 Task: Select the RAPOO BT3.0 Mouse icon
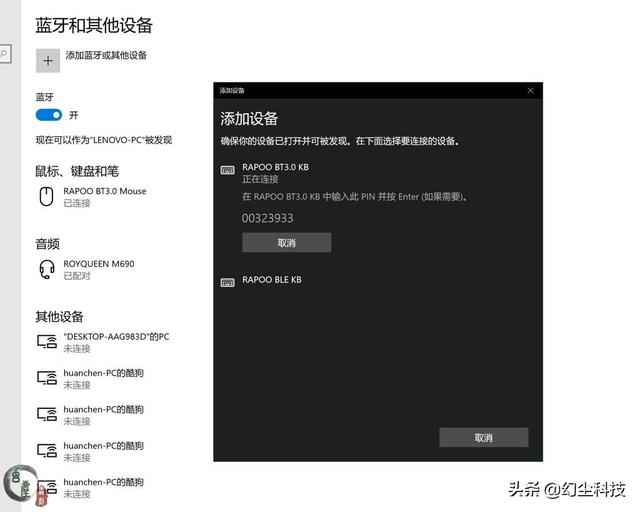(46, 196)
